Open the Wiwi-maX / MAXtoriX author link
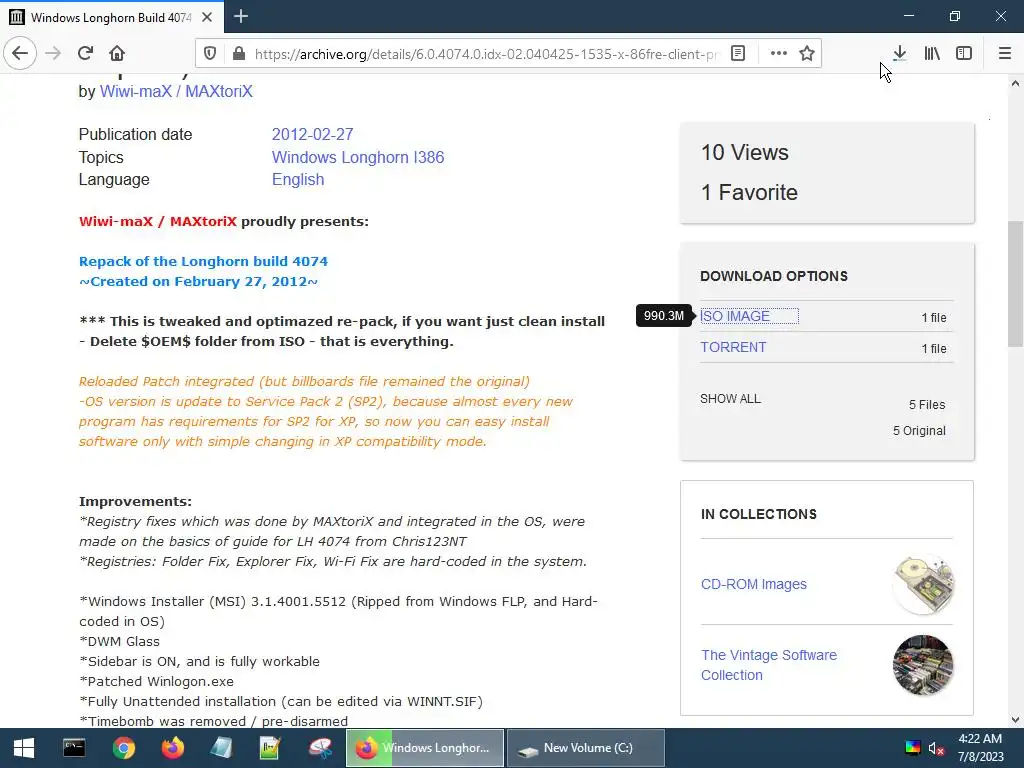The width and height of the screenshot is (1024, 768). (x=176, y=91)
